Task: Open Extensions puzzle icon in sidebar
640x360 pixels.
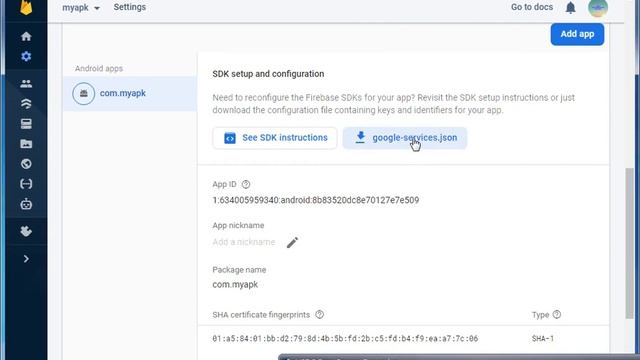Action: click(26, 231)
